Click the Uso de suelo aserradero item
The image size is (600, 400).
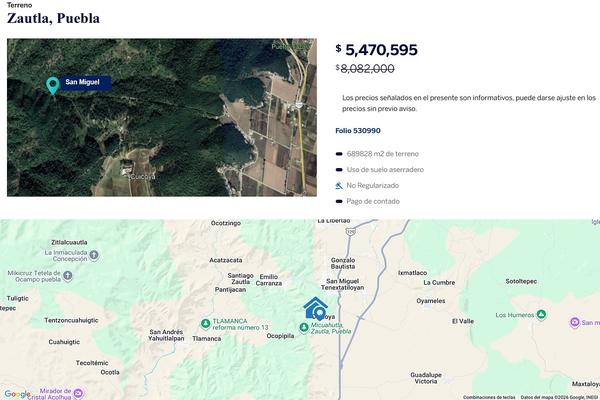385,170
